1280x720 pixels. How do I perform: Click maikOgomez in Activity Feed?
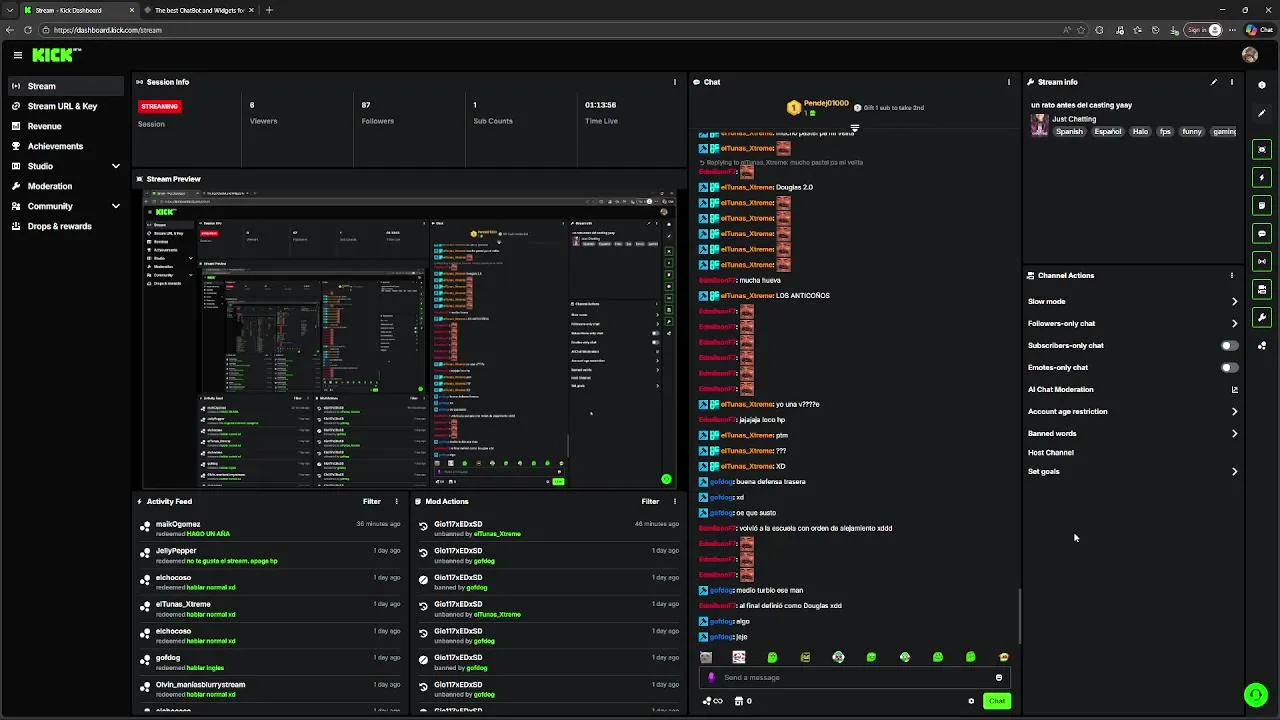(178, 524)
